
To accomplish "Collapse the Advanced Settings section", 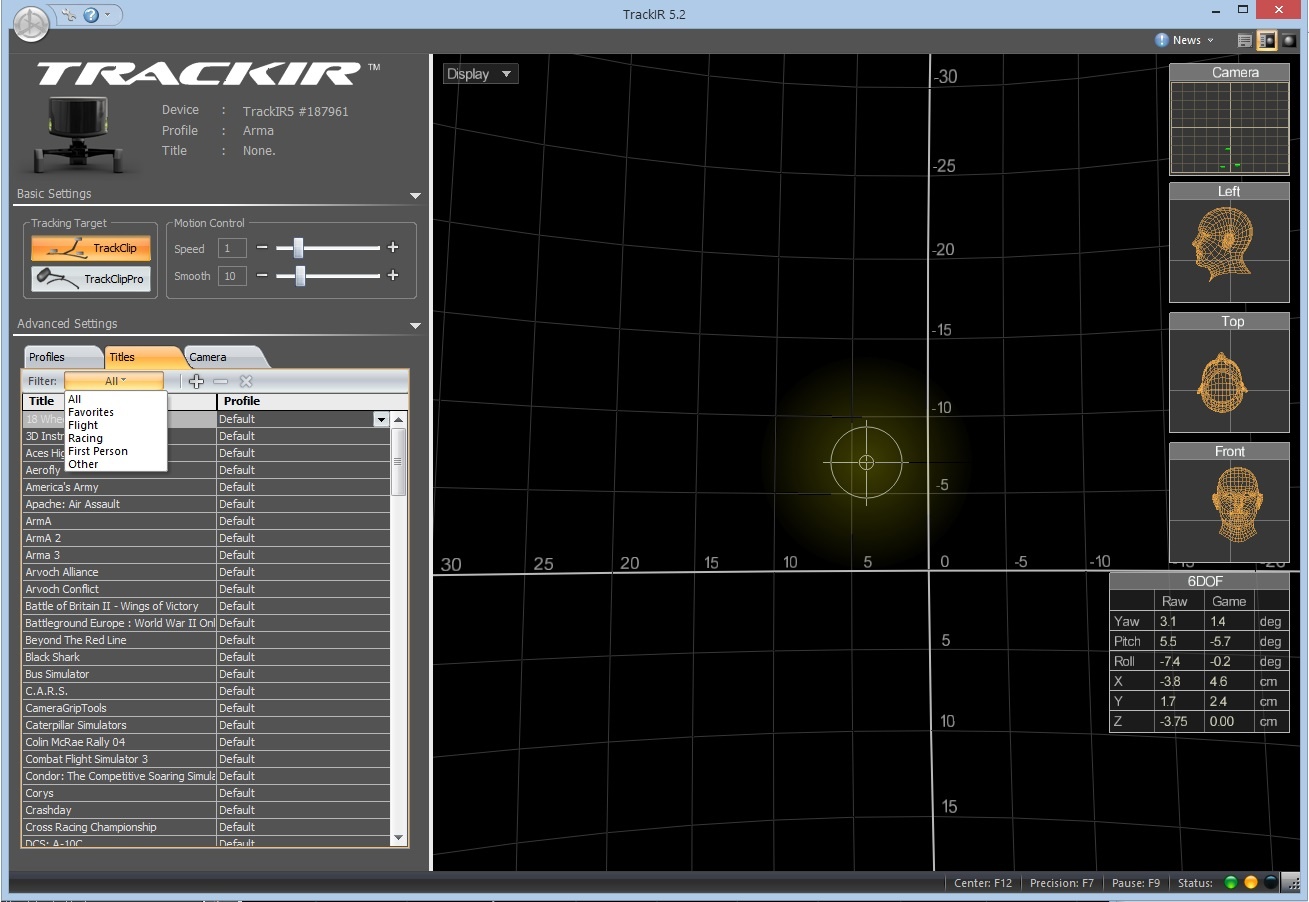I will (415, 326).
